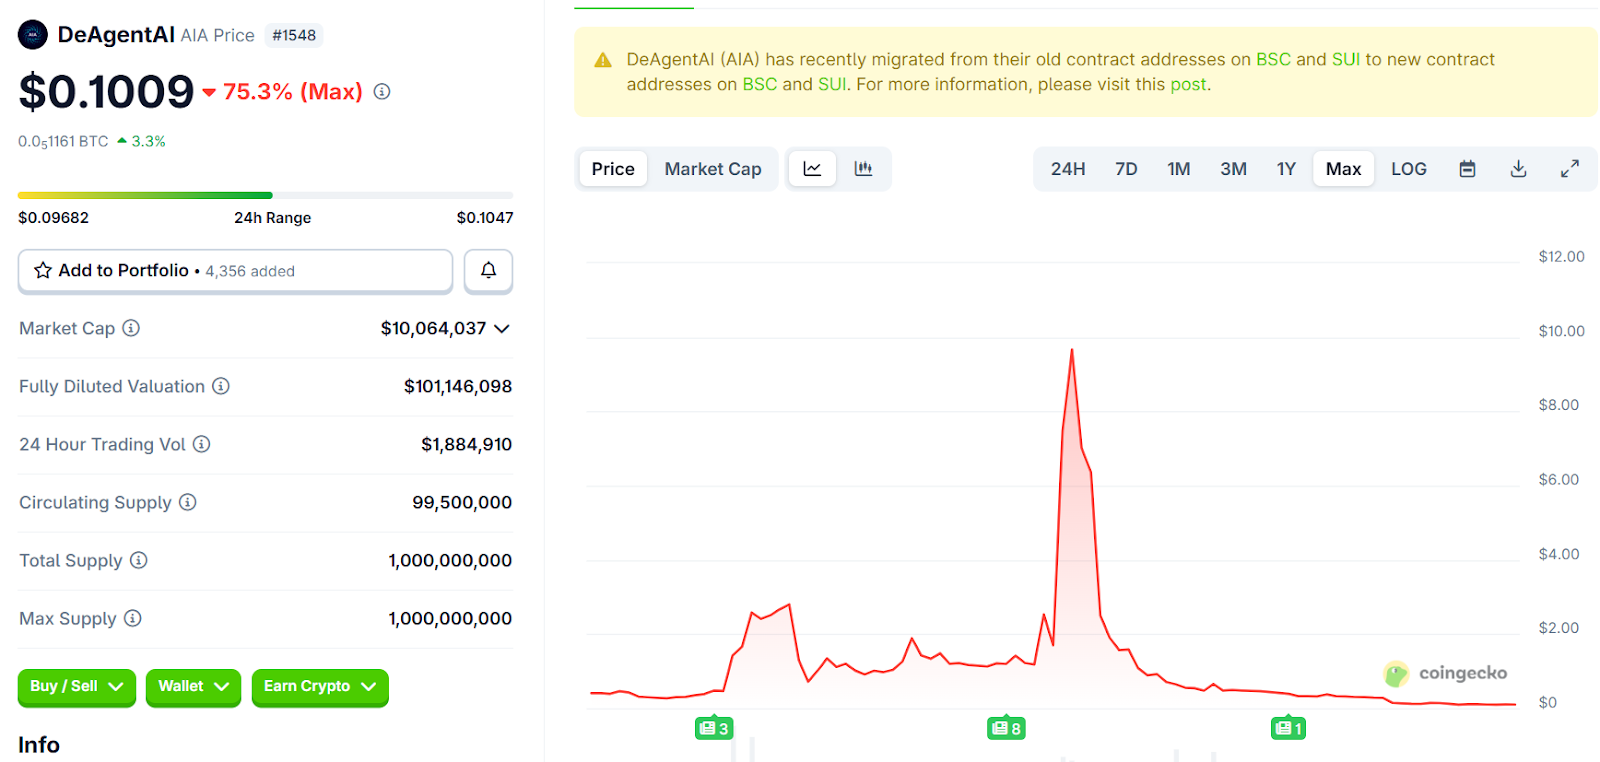Open the Buy / Sell dropdown

[76, 687]
